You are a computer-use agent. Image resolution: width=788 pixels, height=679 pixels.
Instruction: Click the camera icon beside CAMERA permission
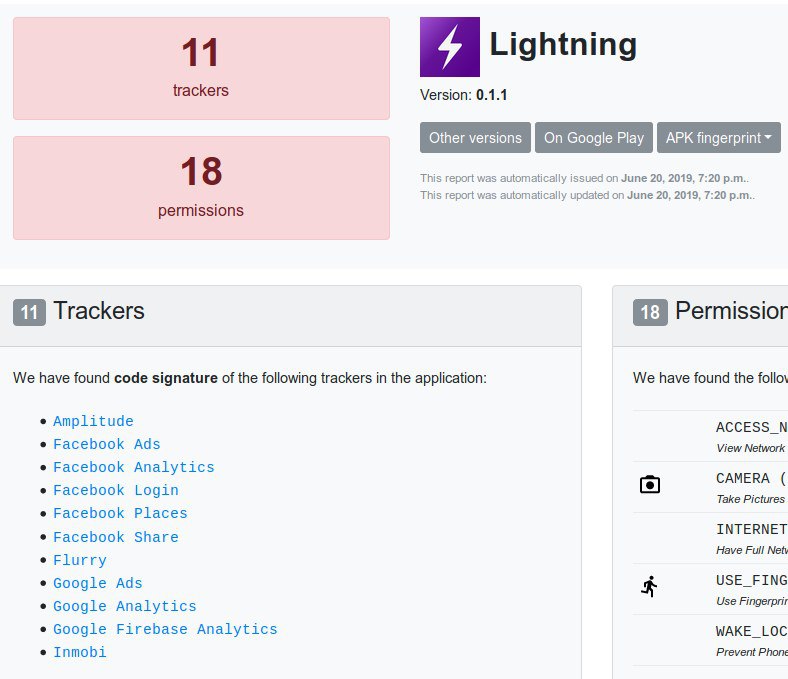(x=650, y=484)
